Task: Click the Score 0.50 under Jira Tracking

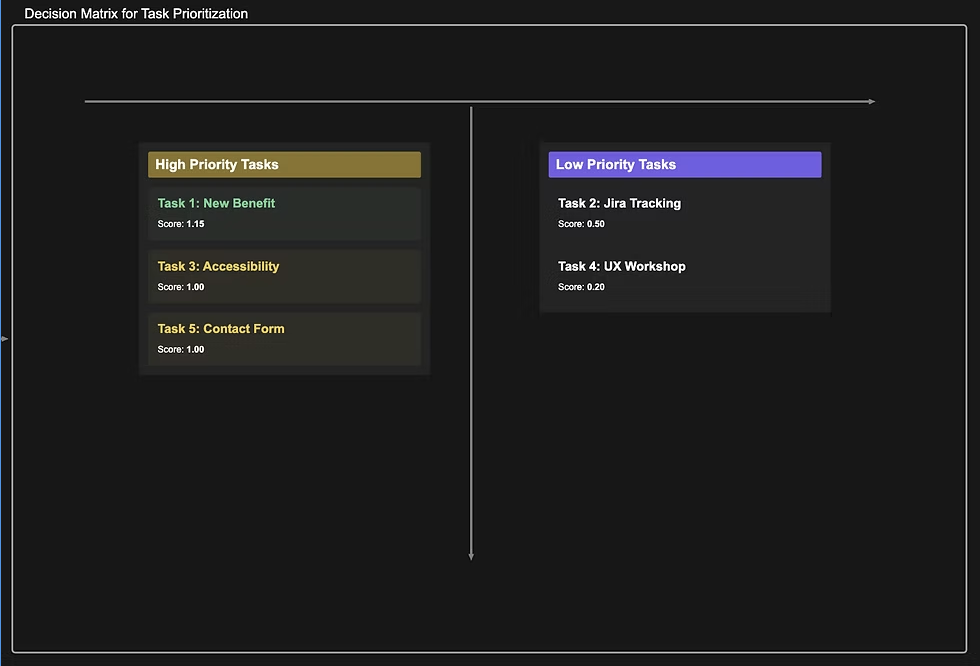Action: (x=595, y=224)
